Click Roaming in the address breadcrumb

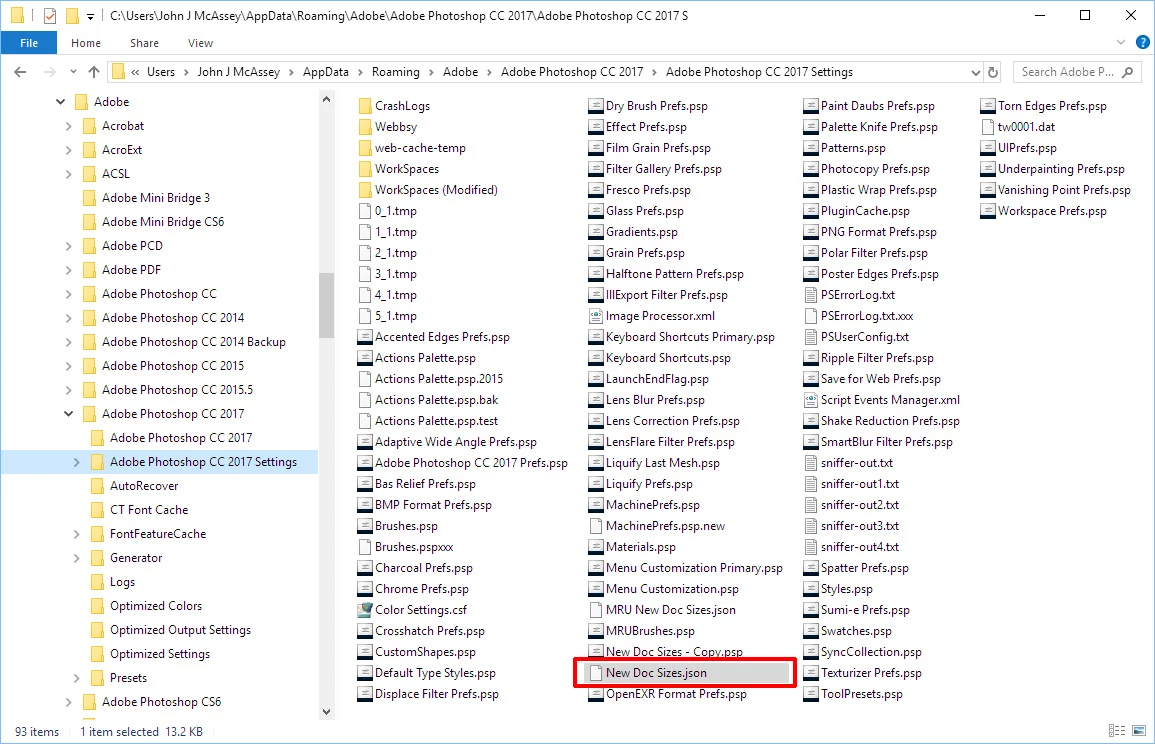point(396,71)
